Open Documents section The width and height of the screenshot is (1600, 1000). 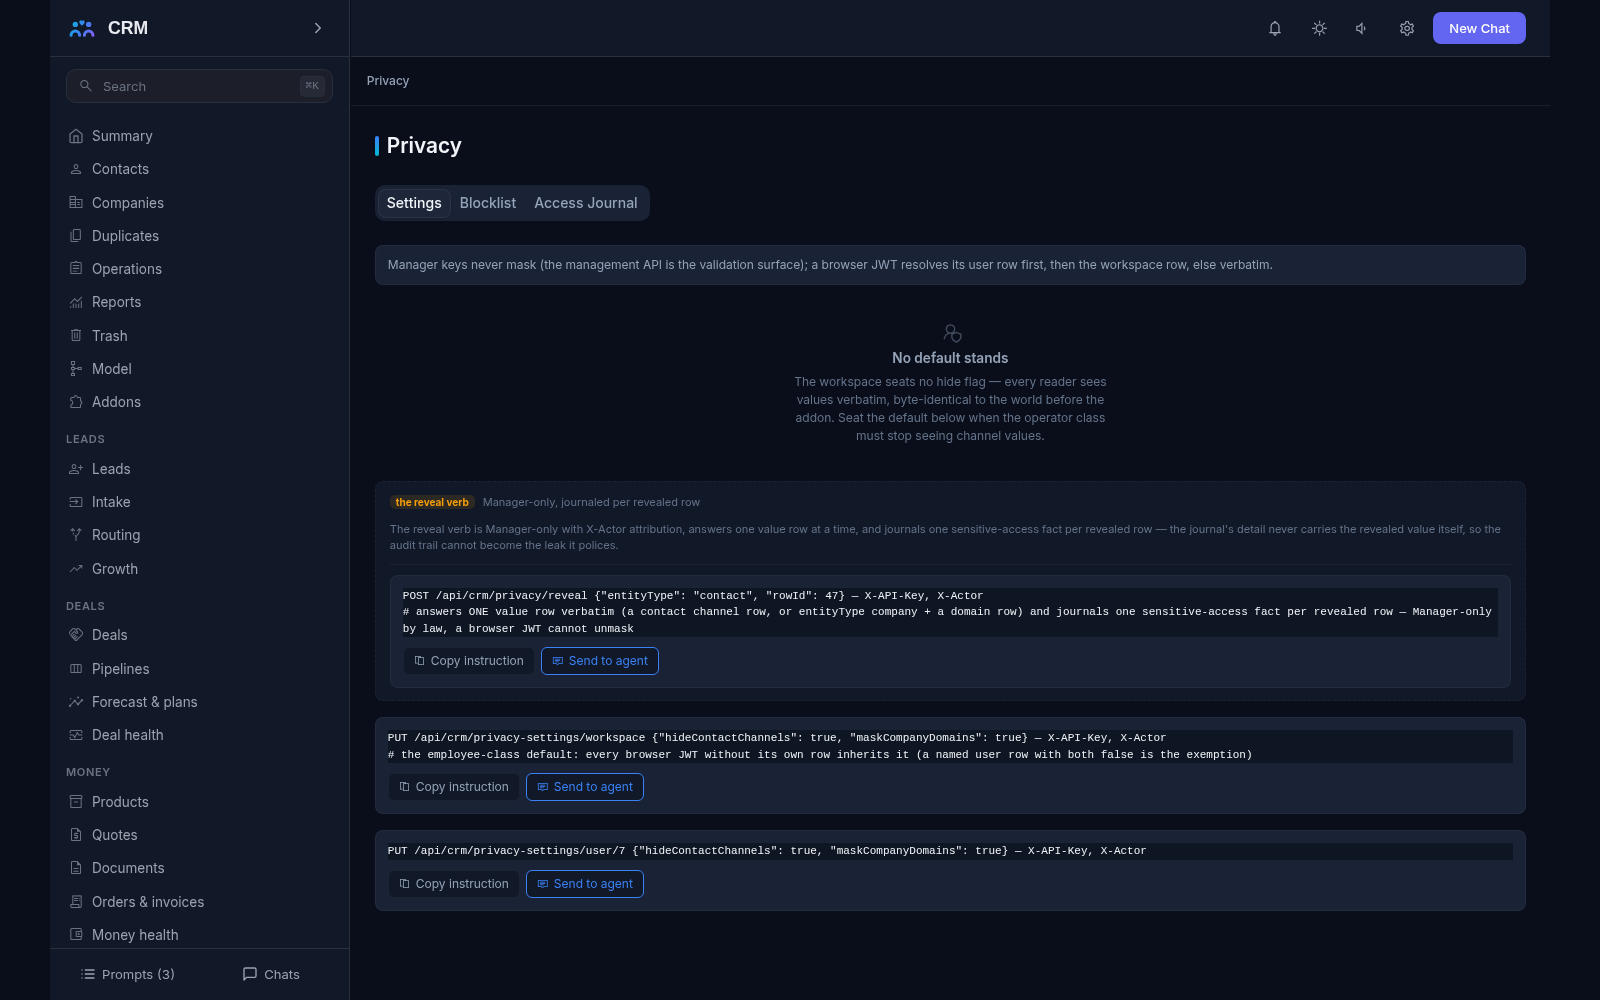pyautogui.click(x=199, y=868)
